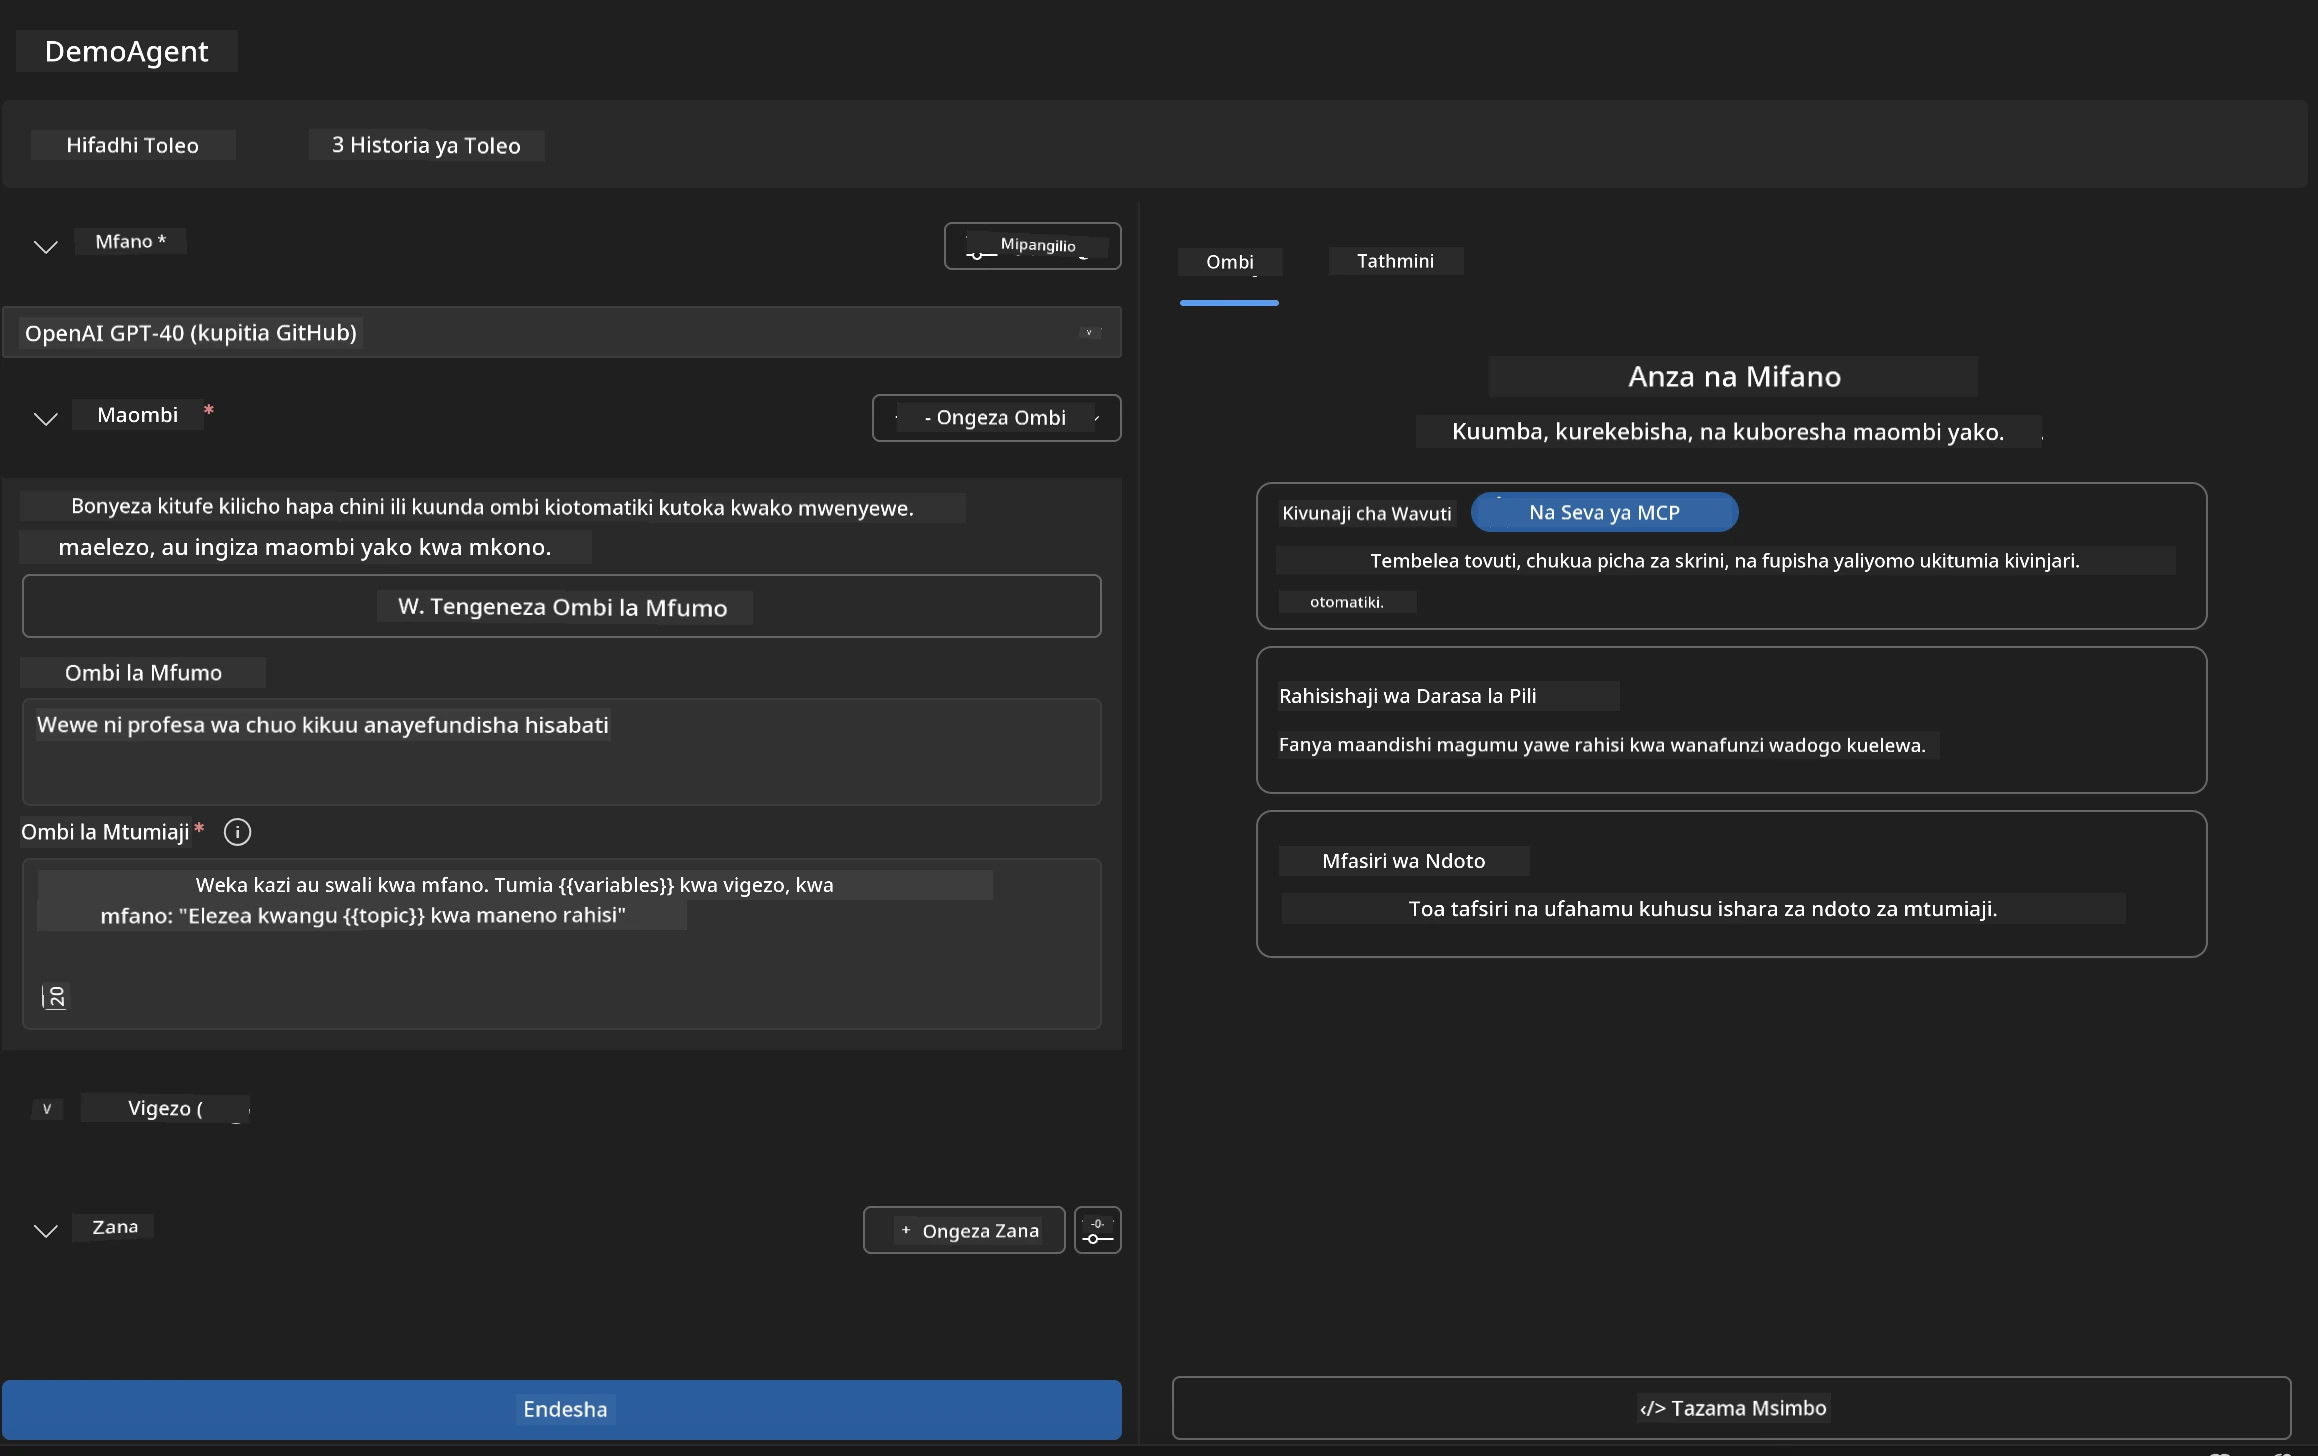Collapse the Mfano section chevron
Viewport: 2318px width, 1456px height.
tap(46, 246)
